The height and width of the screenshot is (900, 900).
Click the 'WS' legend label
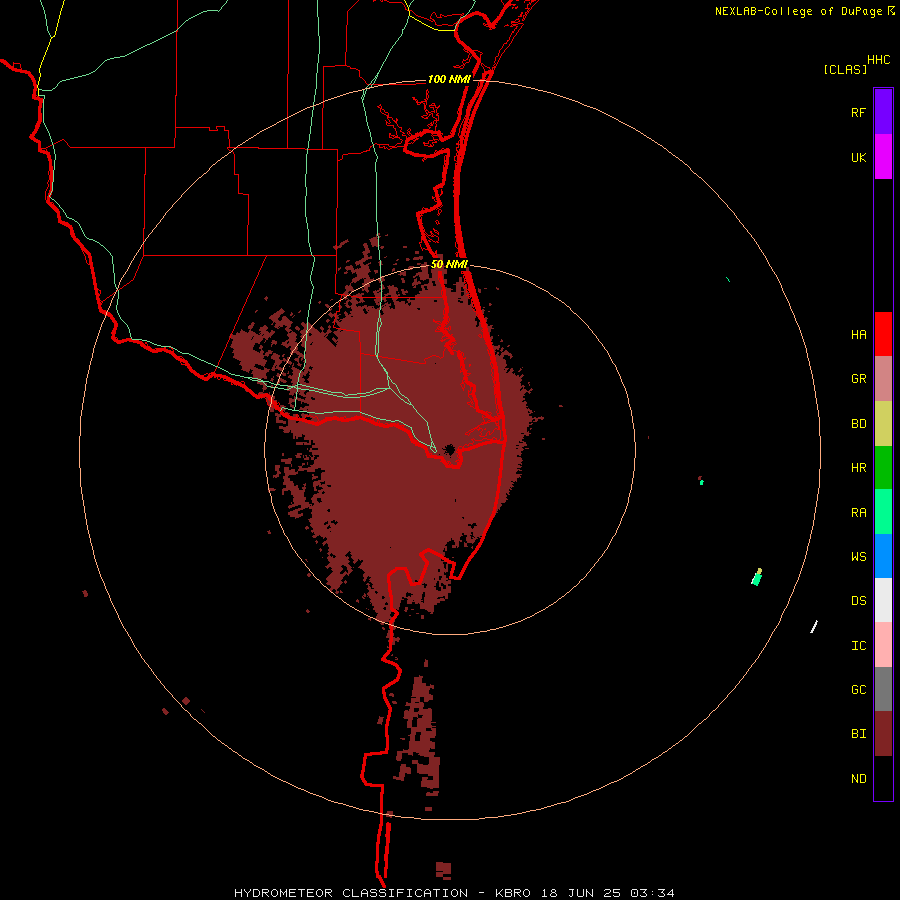pyautogui.click(x=858, y=556)
